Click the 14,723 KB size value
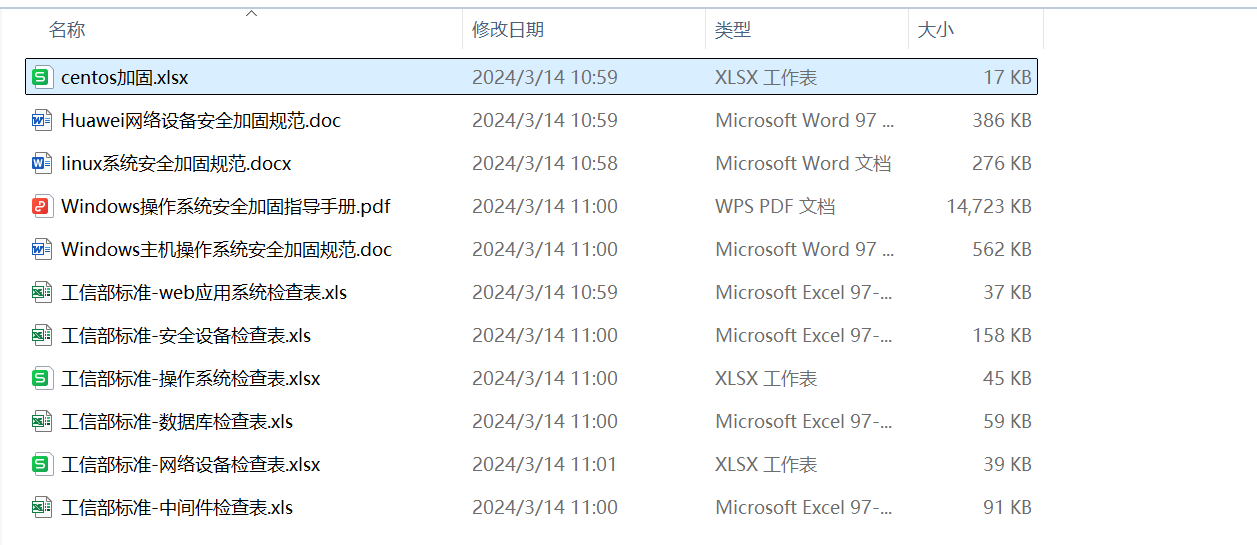This screenshot has height=545, width=1257. click(x=989, y=206)
